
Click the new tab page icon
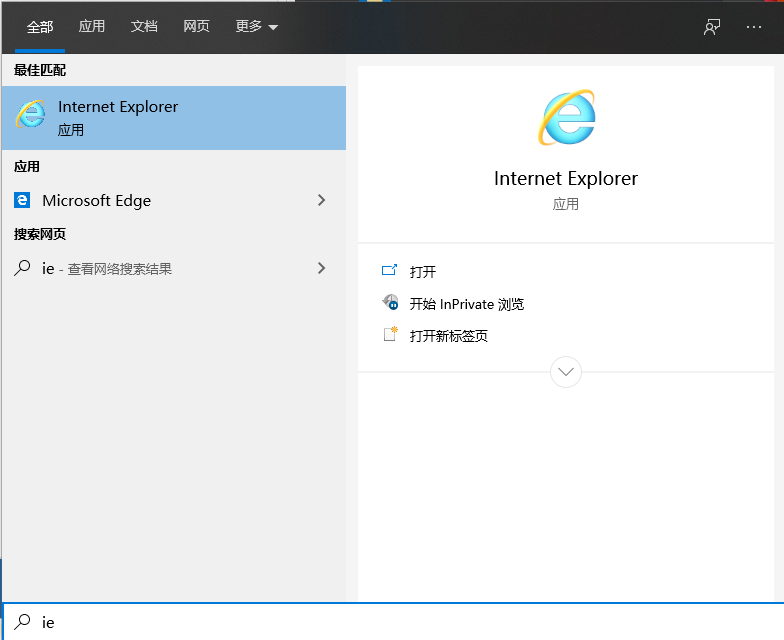coord(390,335)
